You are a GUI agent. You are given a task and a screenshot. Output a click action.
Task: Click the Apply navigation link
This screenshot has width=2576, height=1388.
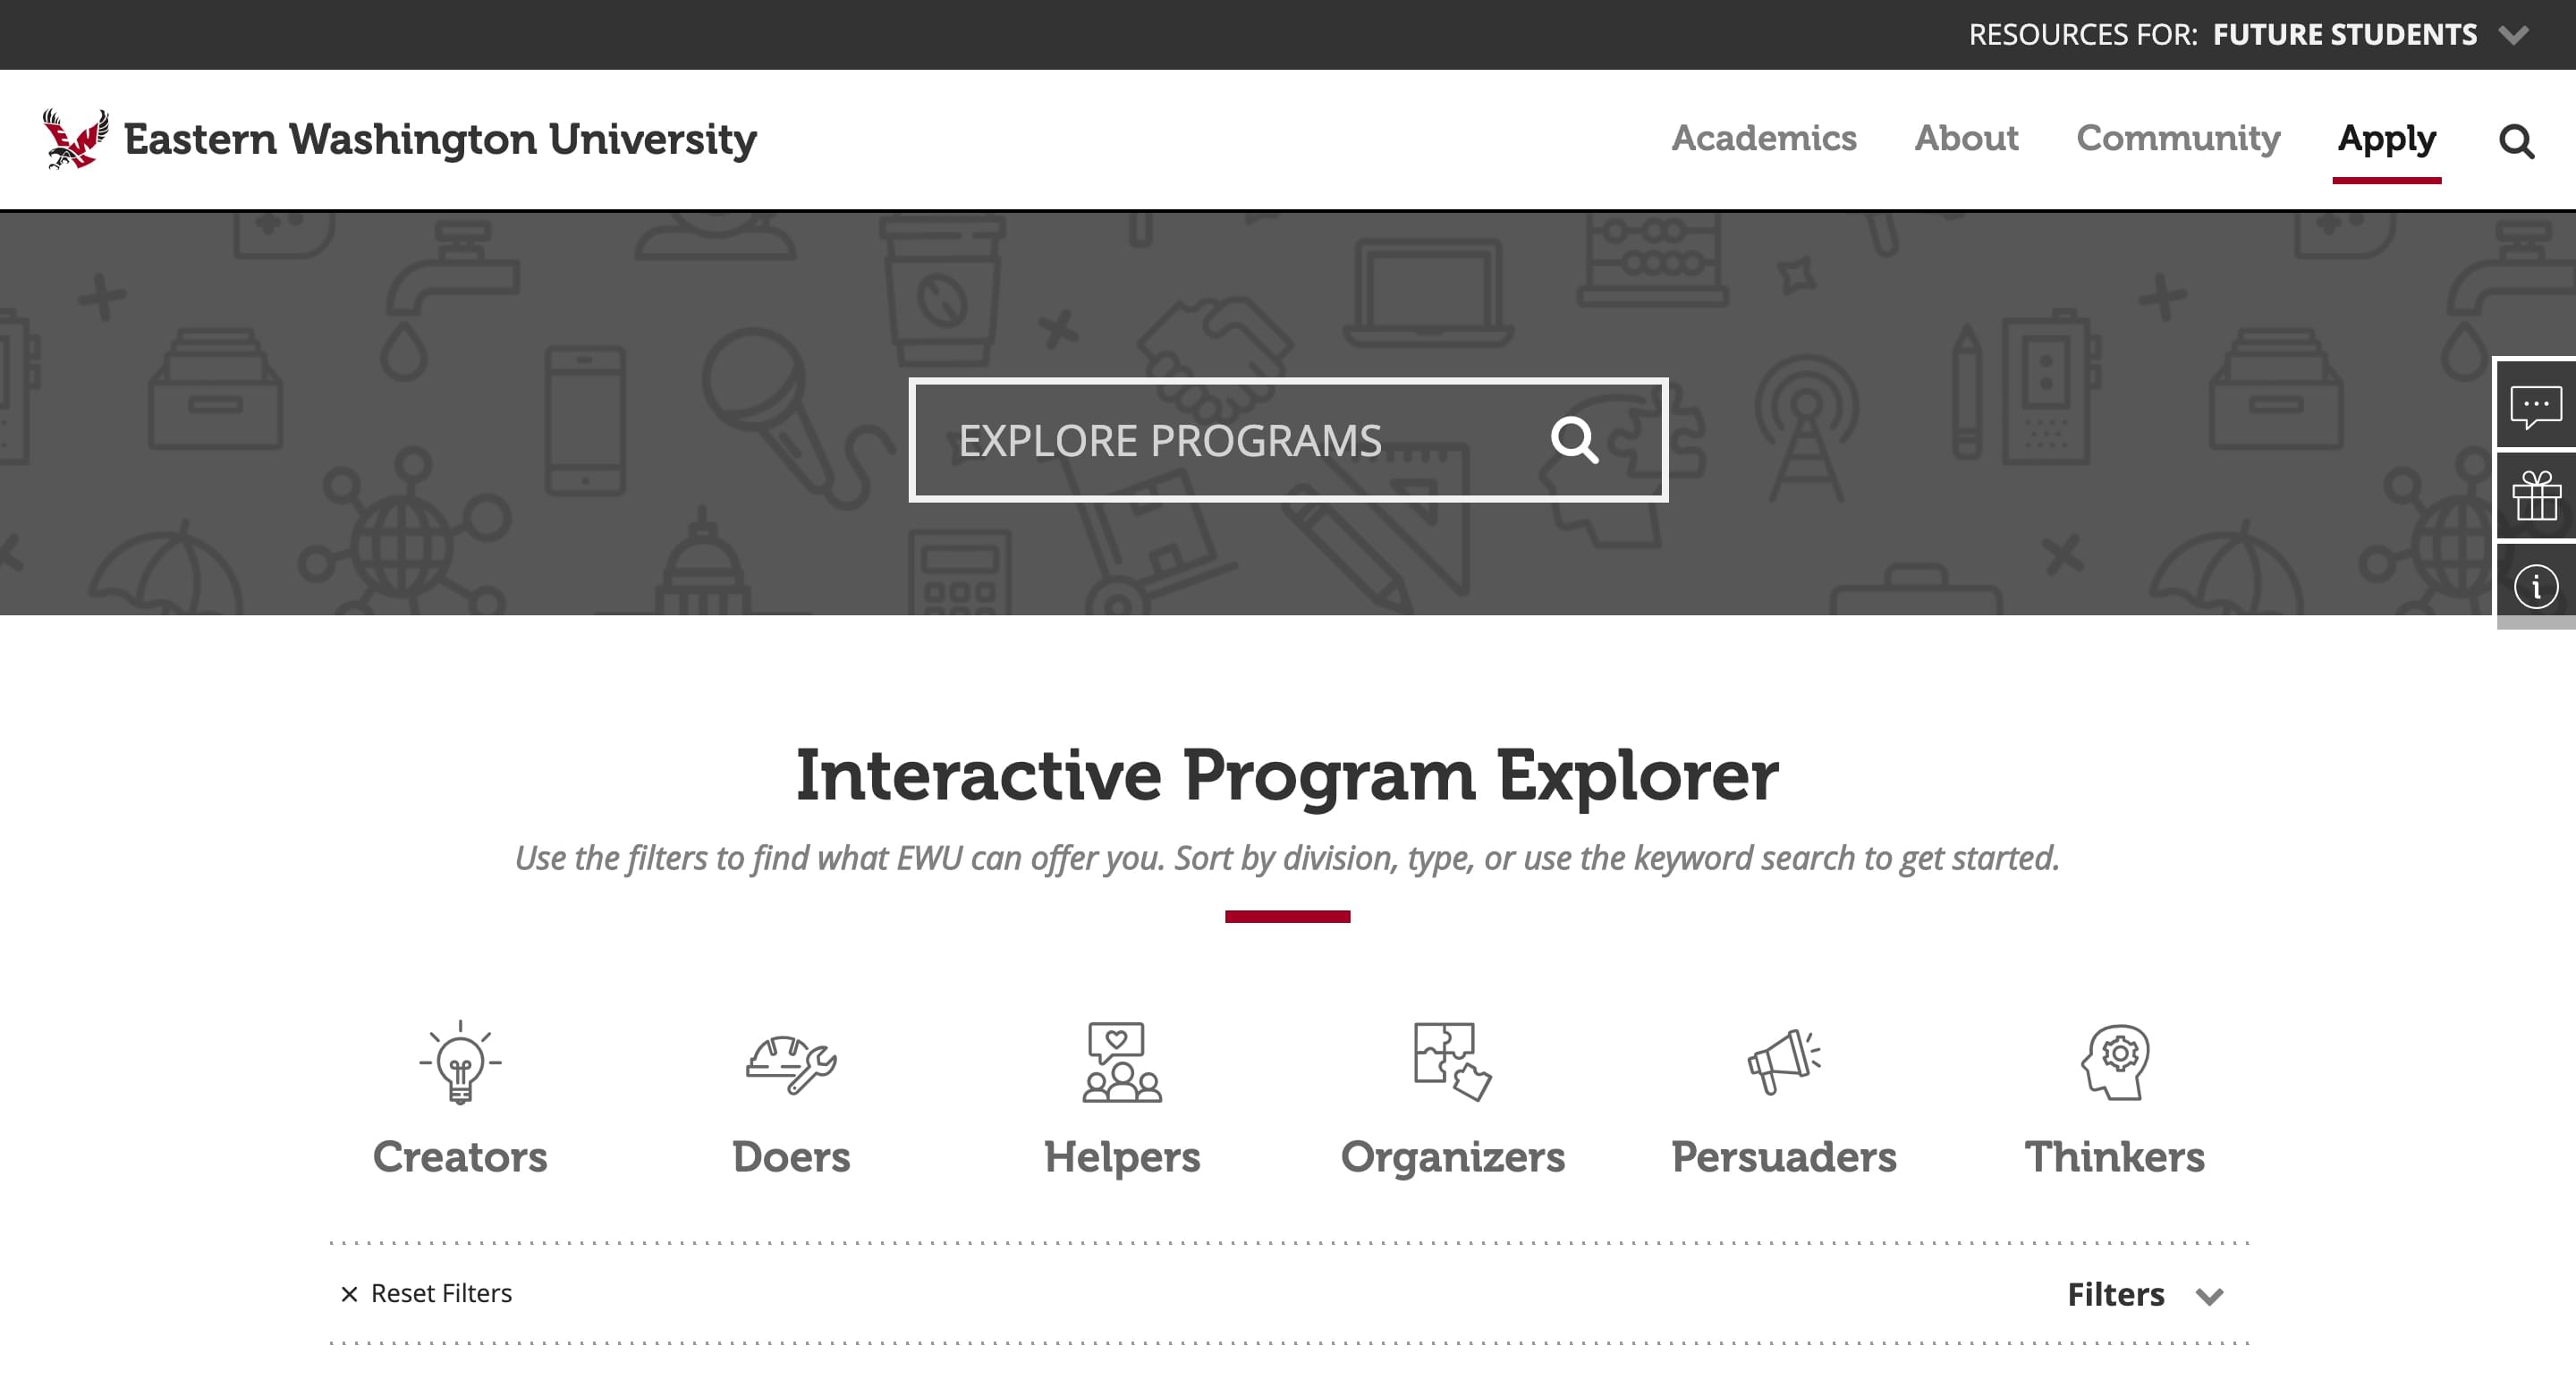point(2386,138)
